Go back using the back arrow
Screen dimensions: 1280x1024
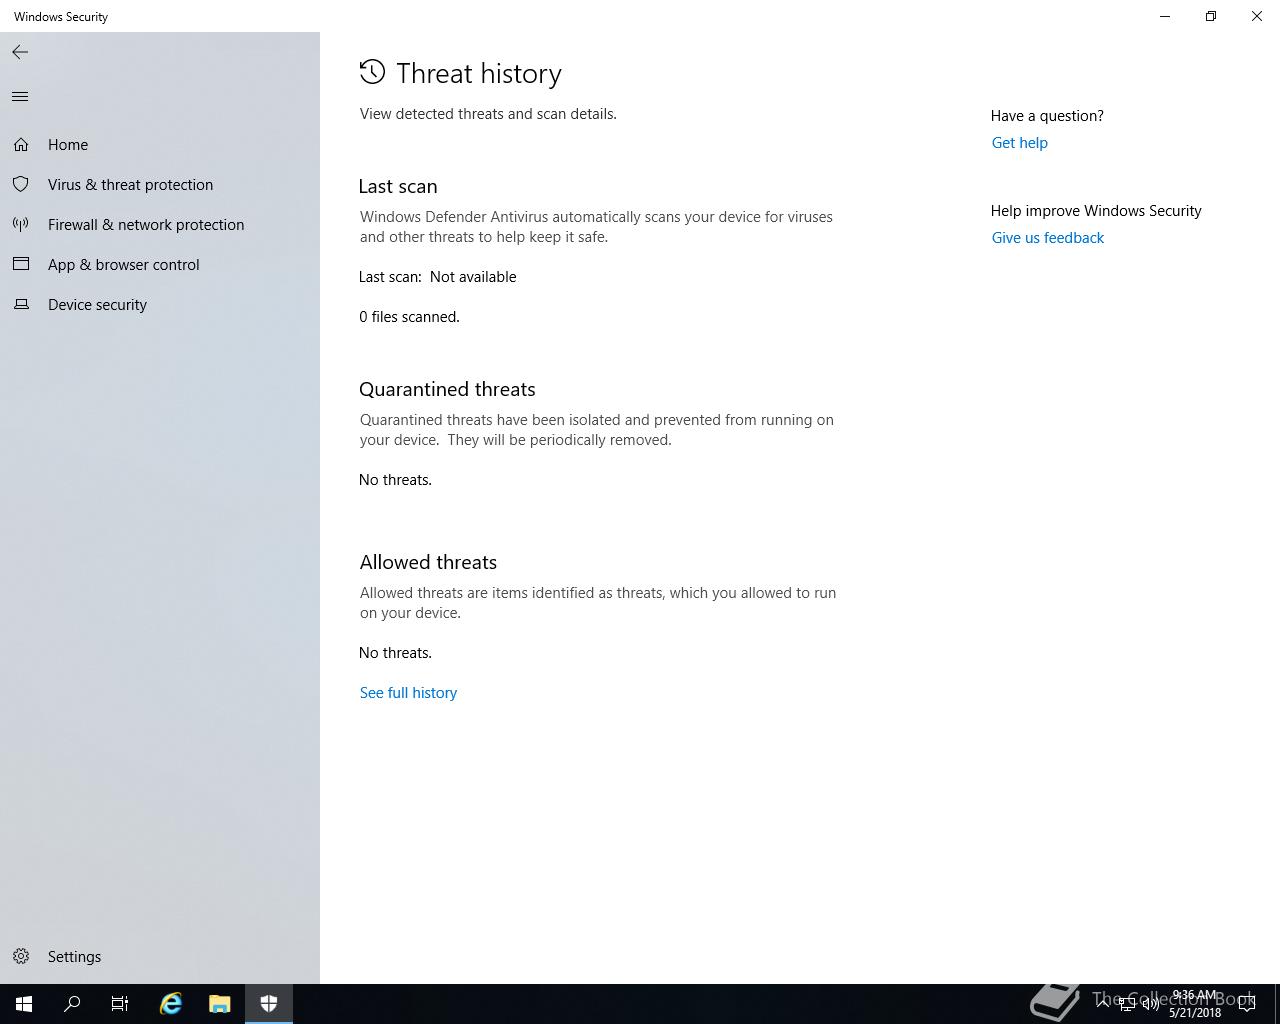(20, 52)
